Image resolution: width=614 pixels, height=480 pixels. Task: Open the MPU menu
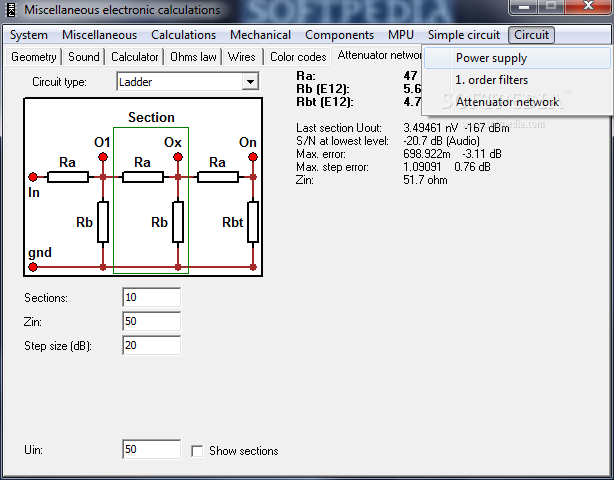tap(401, 35)
